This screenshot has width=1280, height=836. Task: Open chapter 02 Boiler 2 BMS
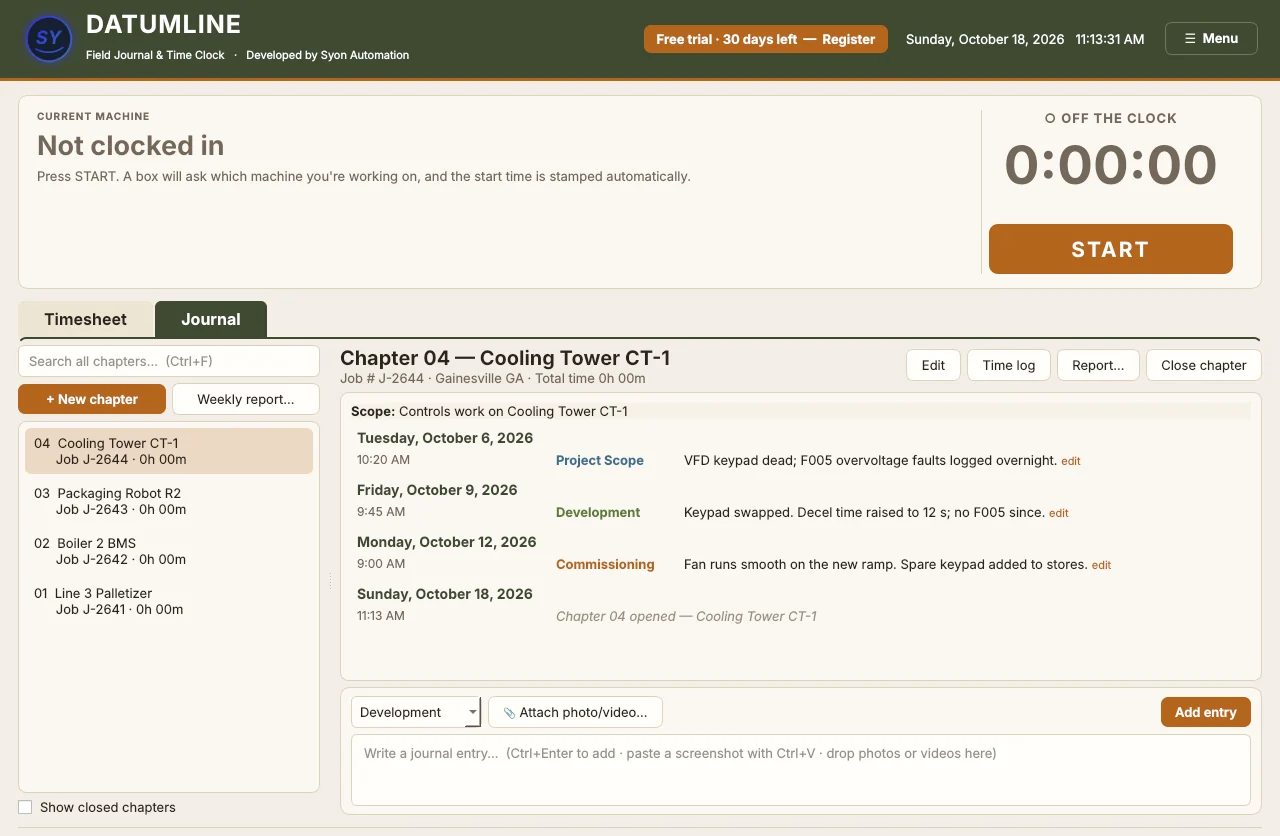169,551
